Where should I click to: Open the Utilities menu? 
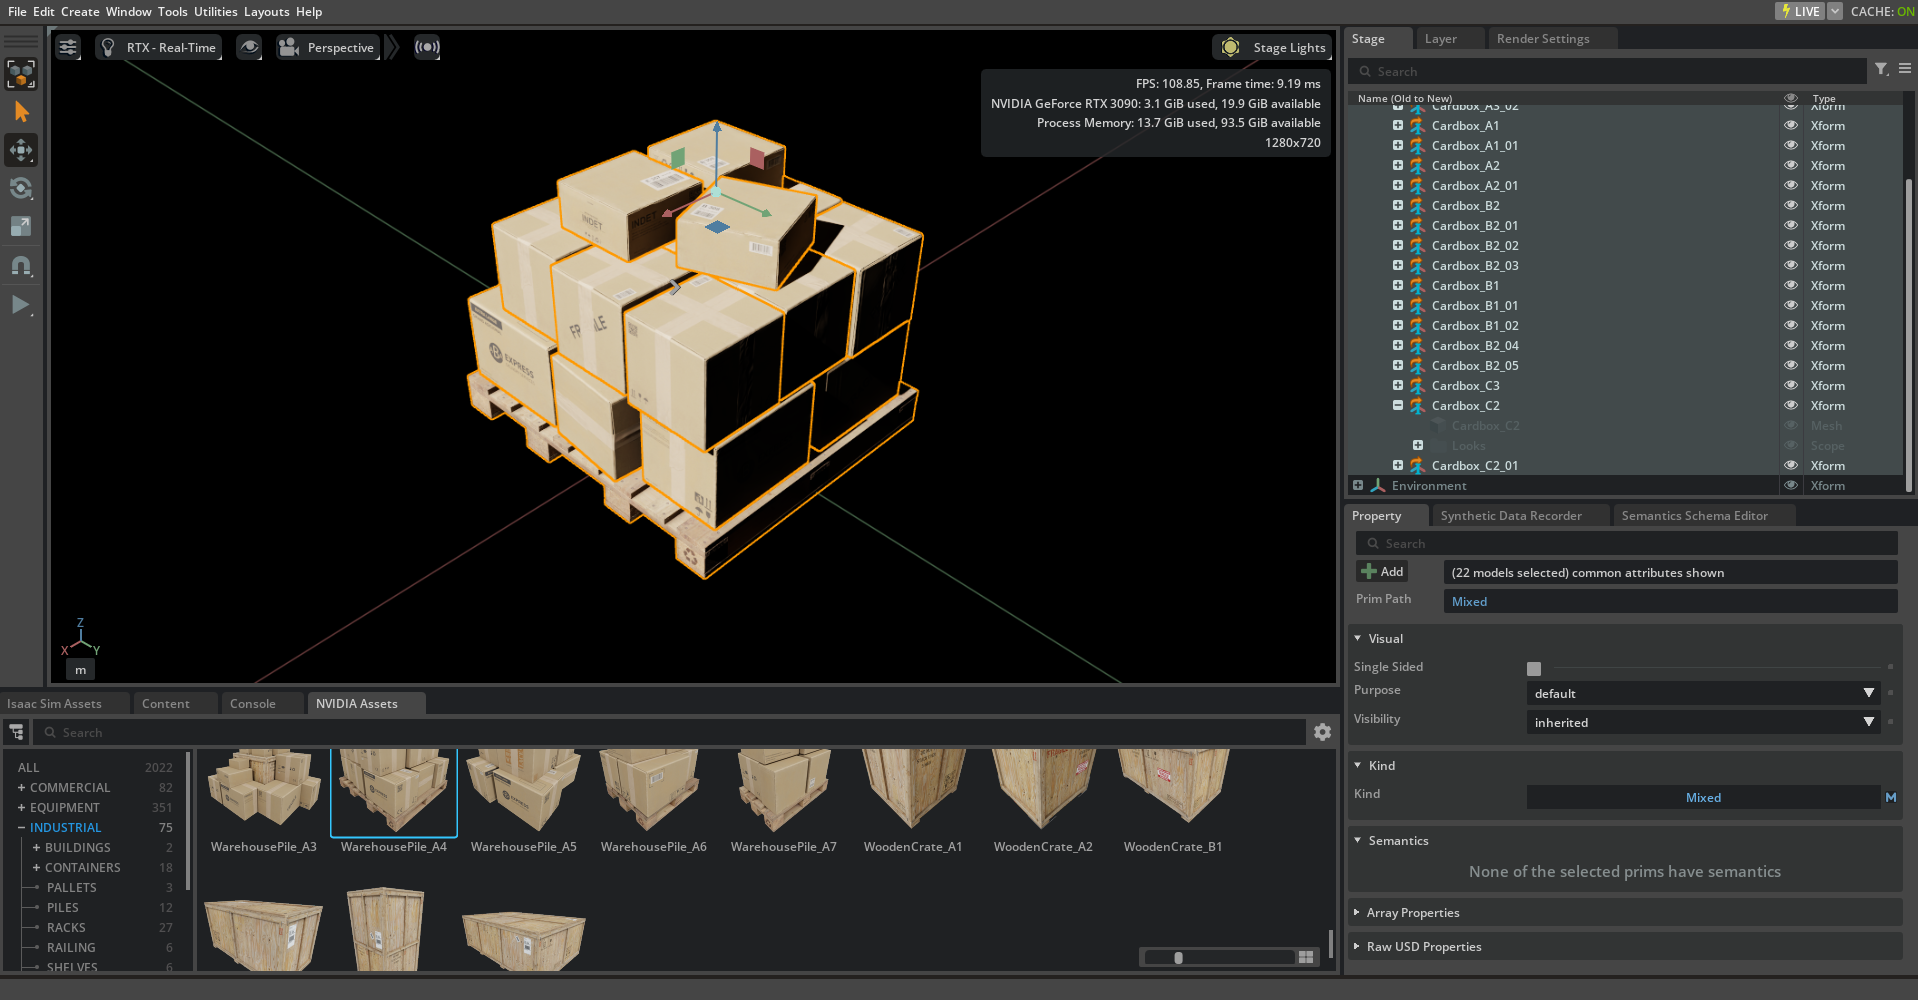click(x=215, y=12)
